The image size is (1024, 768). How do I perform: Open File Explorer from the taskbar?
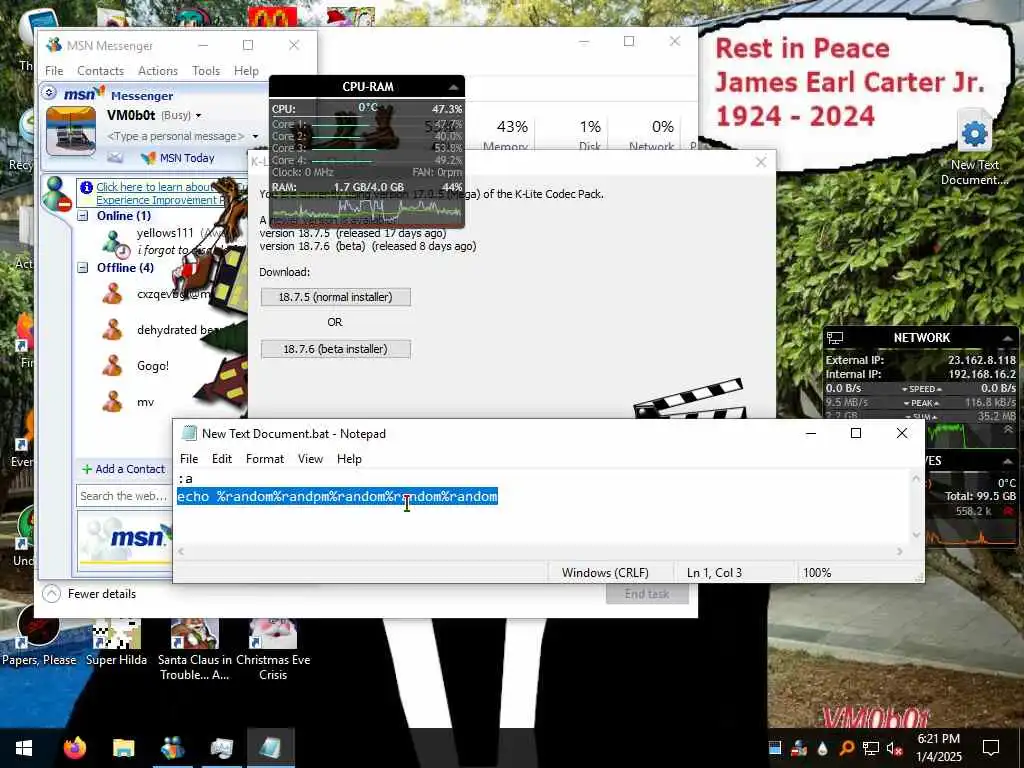point(123,748)
